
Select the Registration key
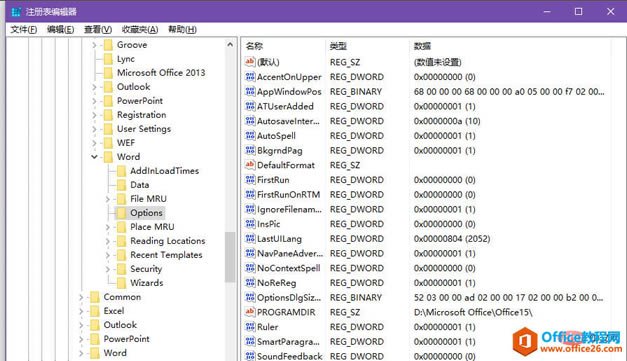(x=141, y=115)
